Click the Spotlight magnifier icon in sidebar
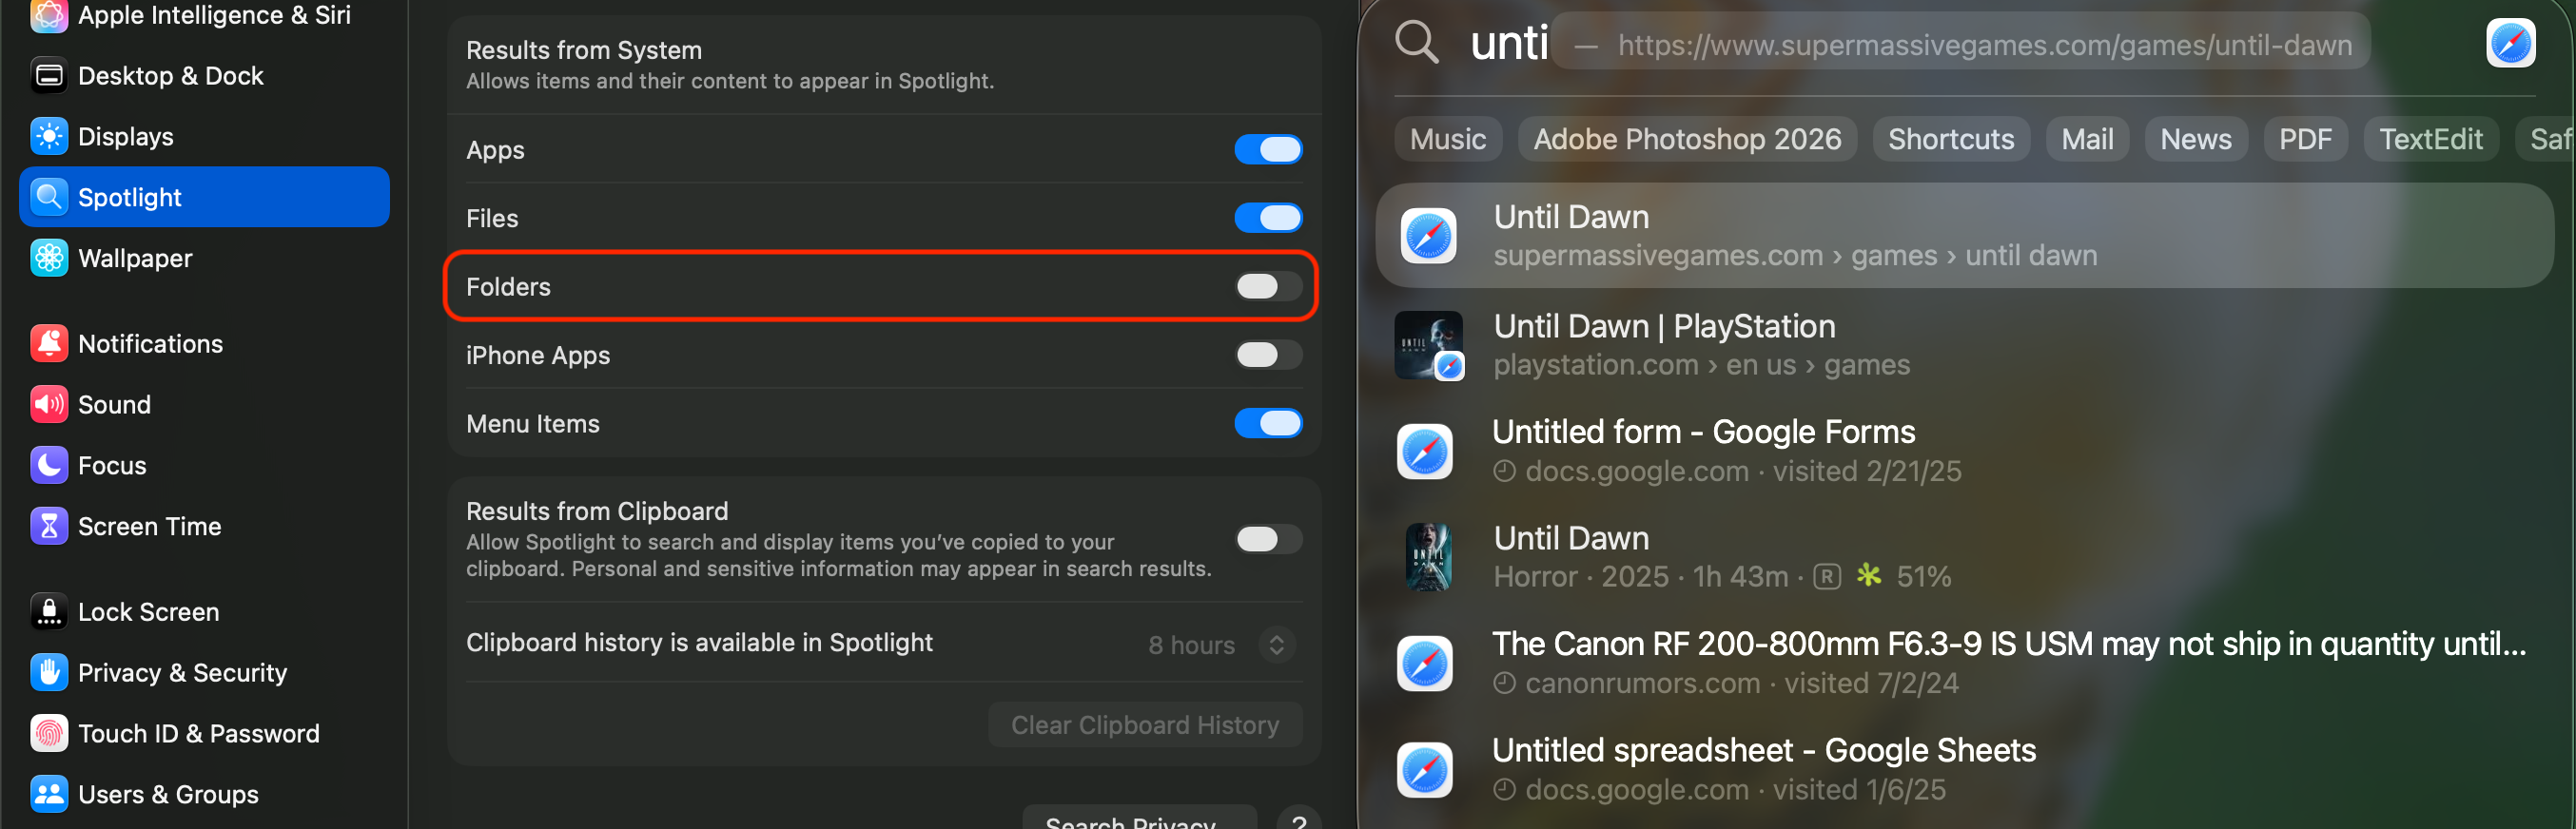The image size is (2576, 829). click(x=49, y=197)
